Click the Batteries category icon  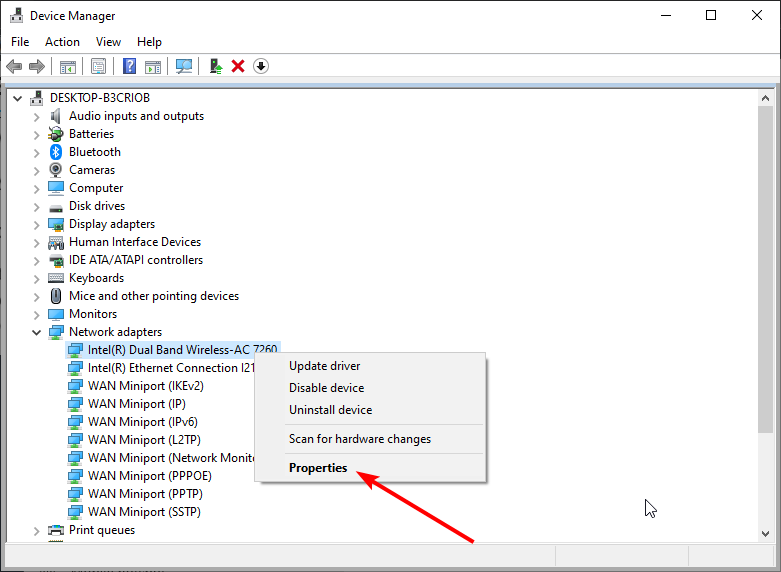(x=56, y=134)
